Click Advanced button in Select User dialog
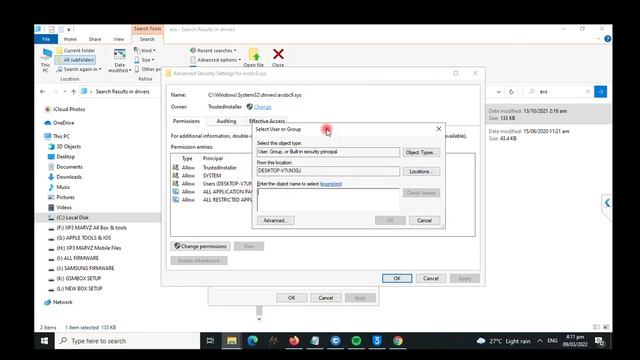640x360 pixels. (276, 220)
